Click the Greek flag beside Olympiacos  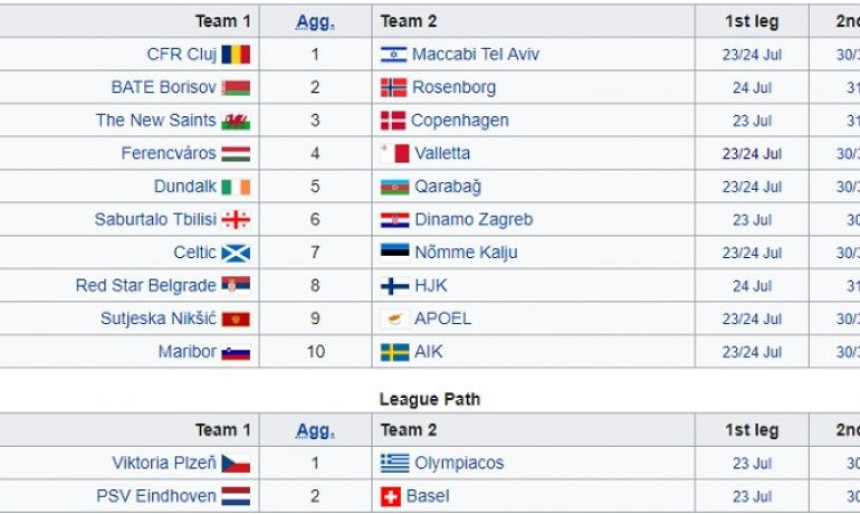(395, 464)
